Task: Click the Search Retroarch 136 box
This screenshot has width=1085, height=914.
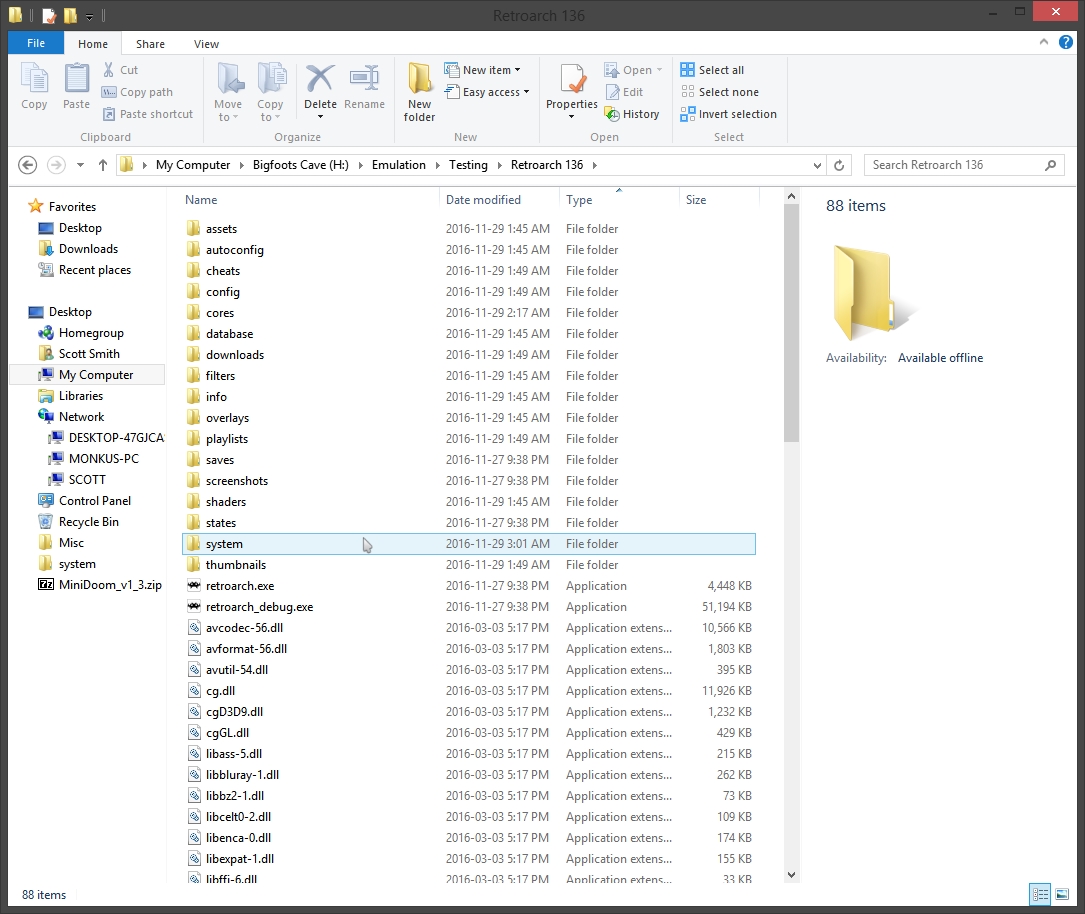Action: coord(954,165)
